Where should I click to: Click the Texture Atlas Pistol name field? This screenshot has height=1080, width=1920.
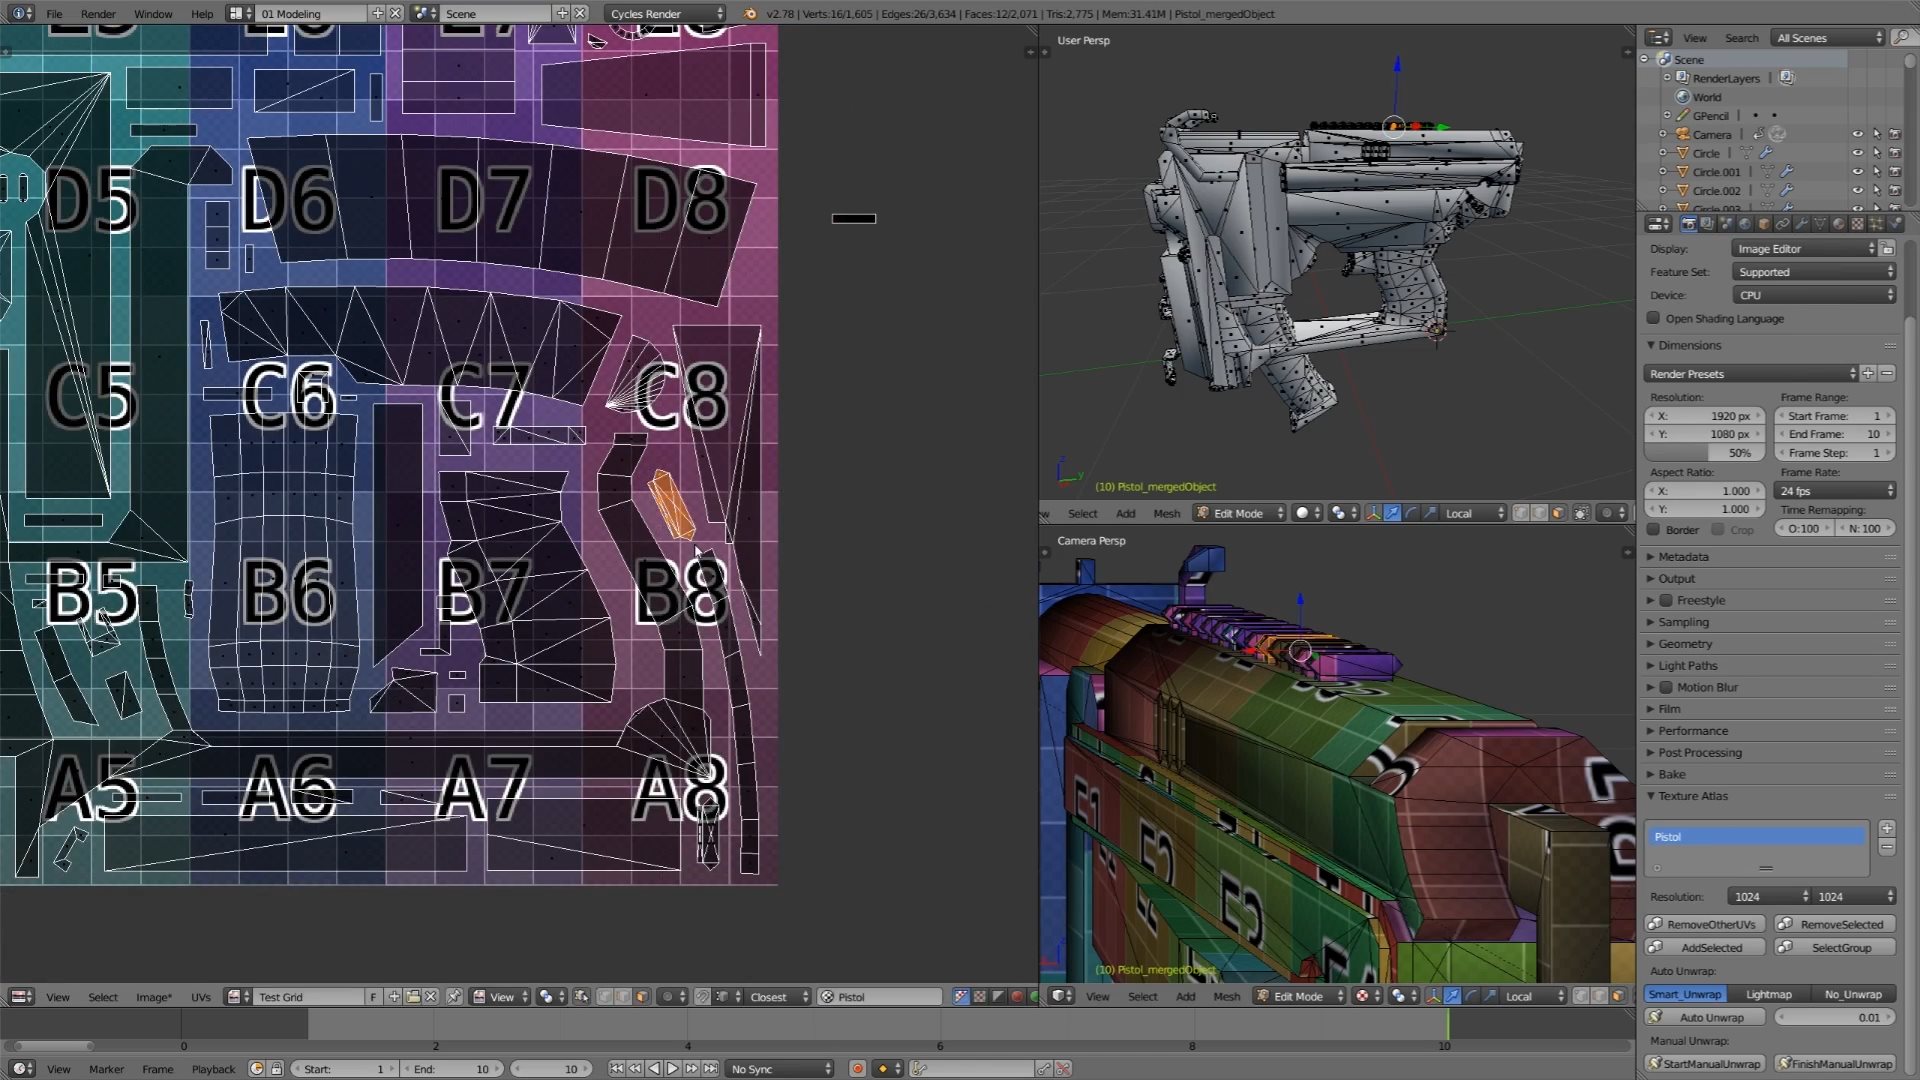(1762, 835)
